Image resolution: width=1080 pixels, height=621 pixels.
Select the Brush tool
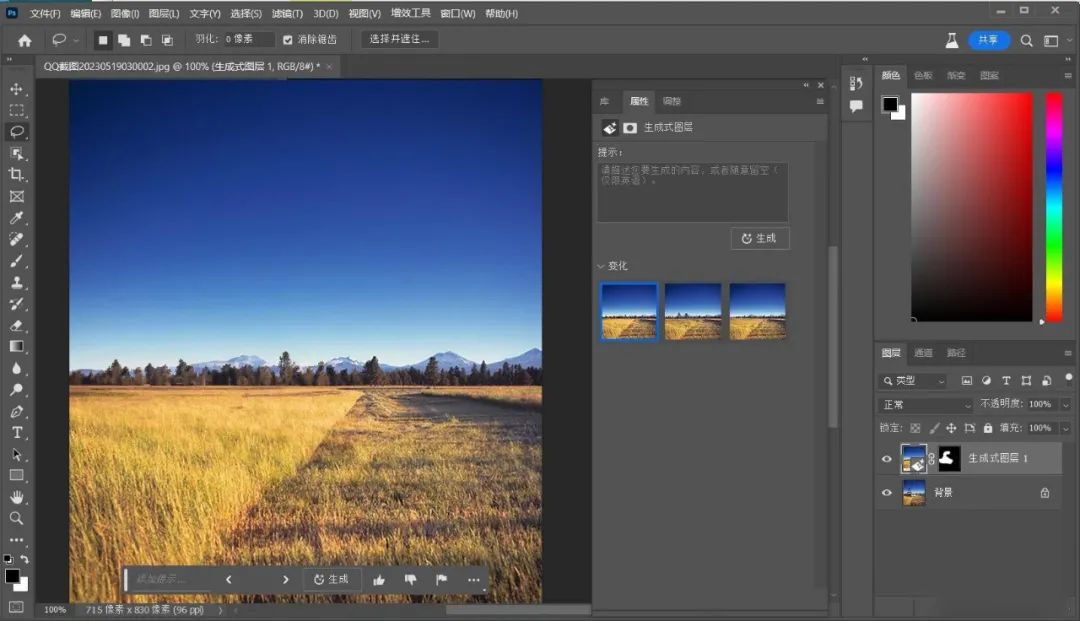coord(17,261)
